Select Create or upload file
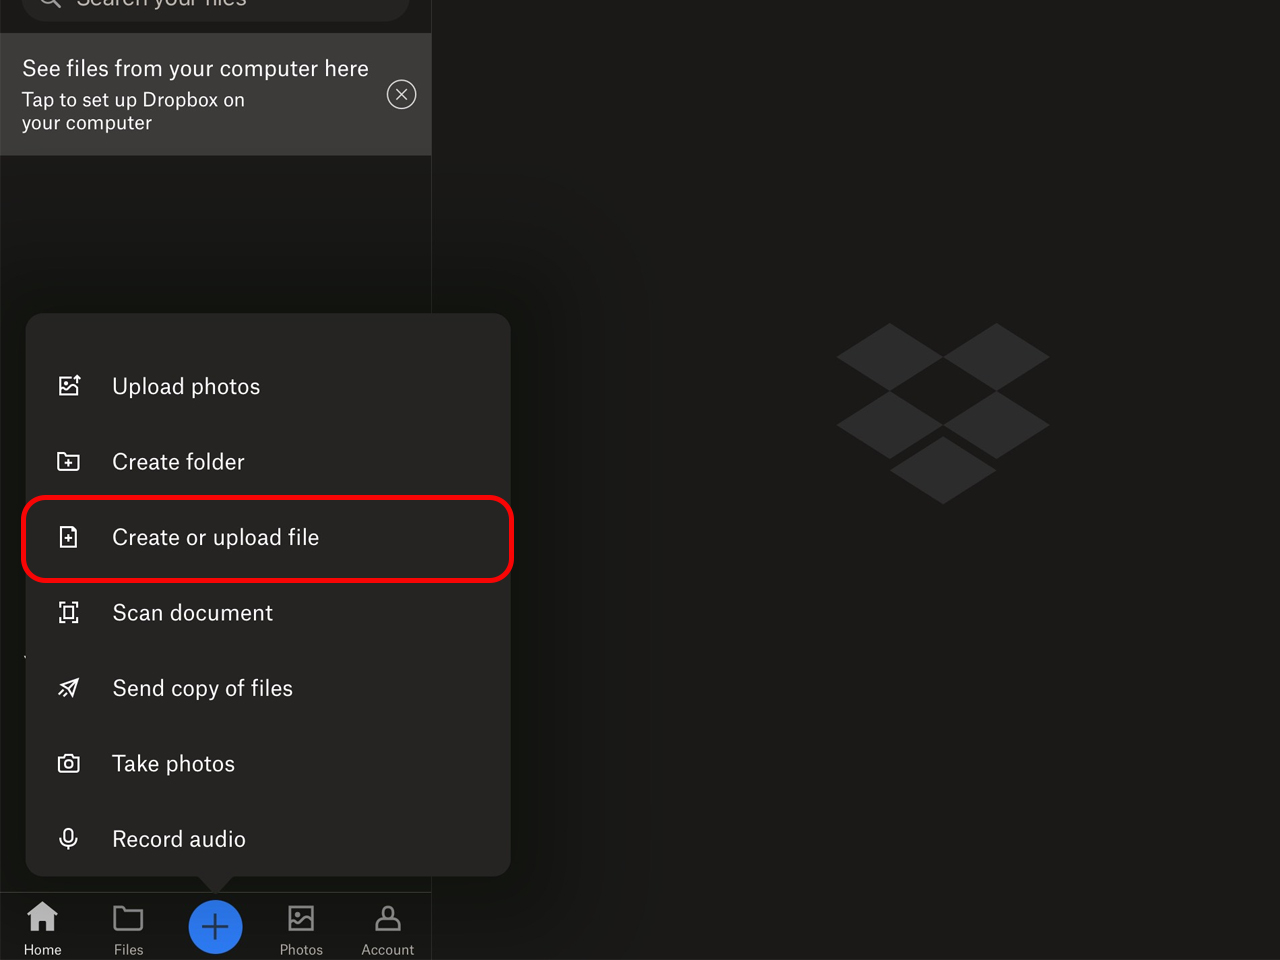Image resolution: width=1280 pixels, height=960 pixels. coord(268,537)
